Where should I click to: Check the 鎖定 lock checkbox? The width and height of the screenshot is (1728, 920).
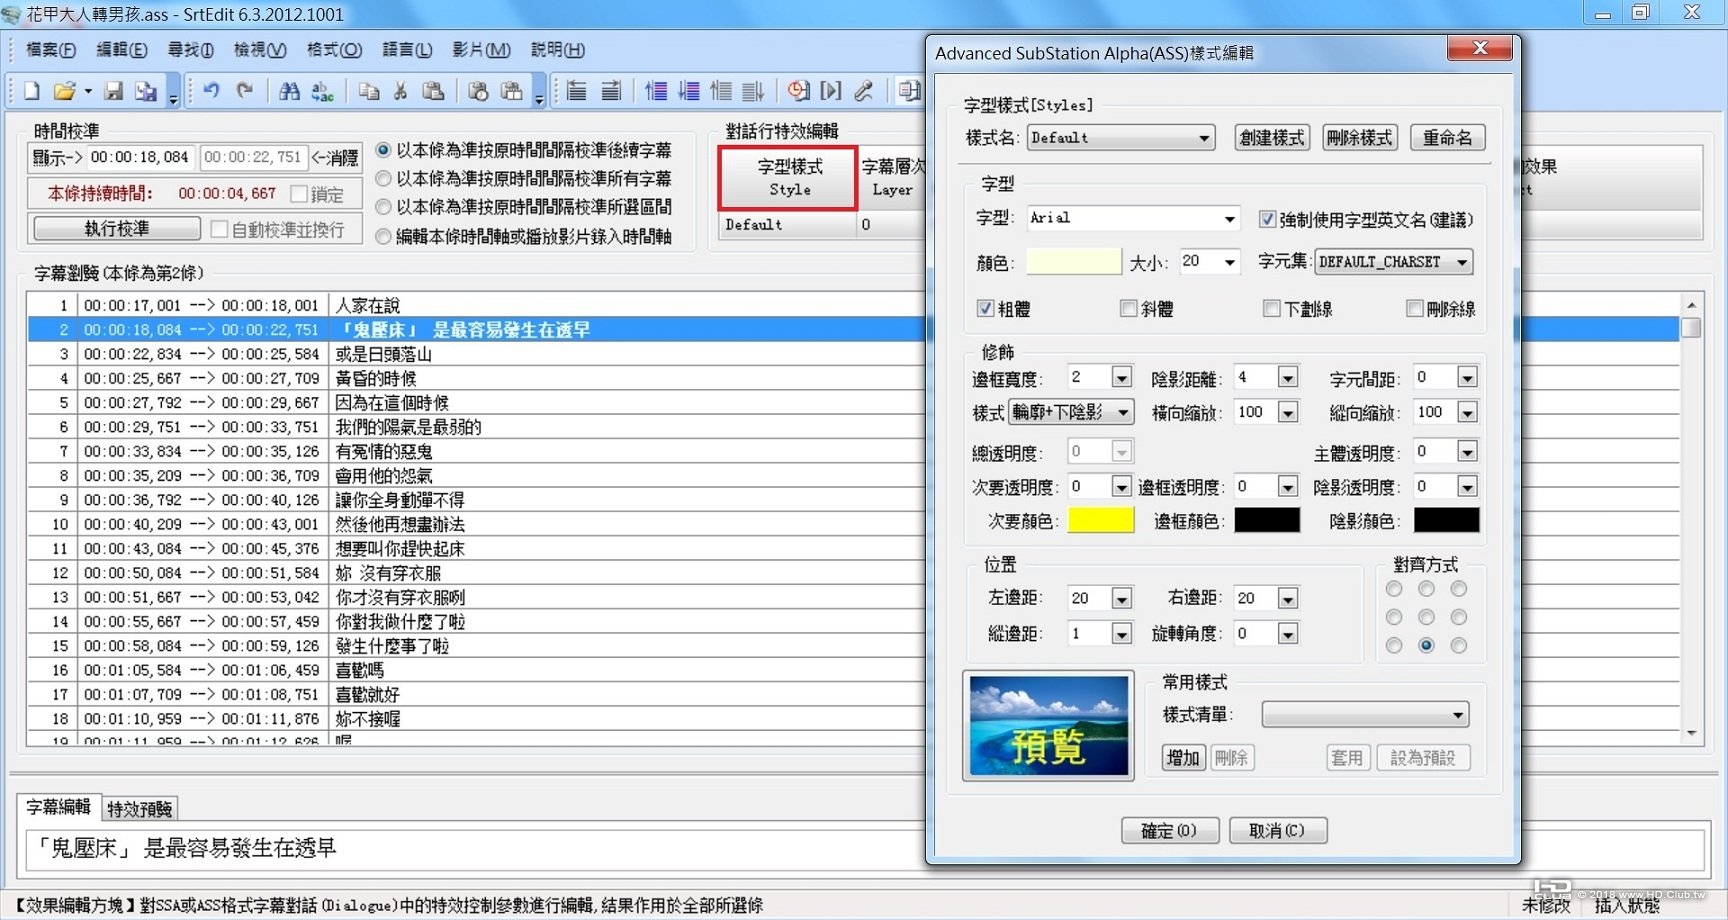pos(298,193)
